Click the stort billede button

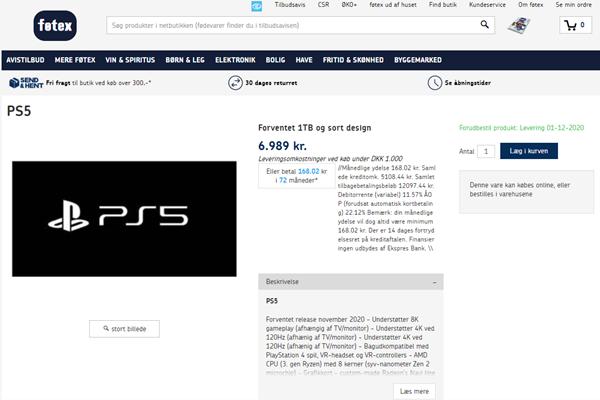pyautogui.click(x=124, y=329)
